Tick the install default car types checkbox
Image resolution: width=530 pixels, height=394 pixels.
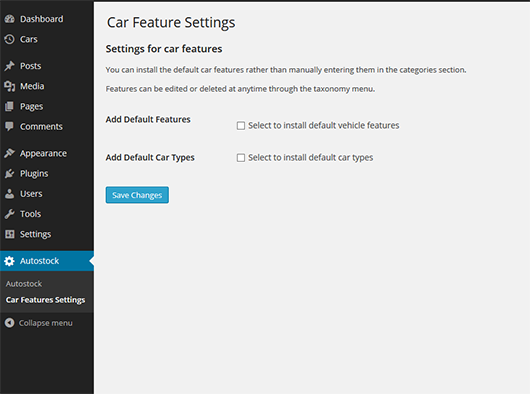(x=241, y=158)
